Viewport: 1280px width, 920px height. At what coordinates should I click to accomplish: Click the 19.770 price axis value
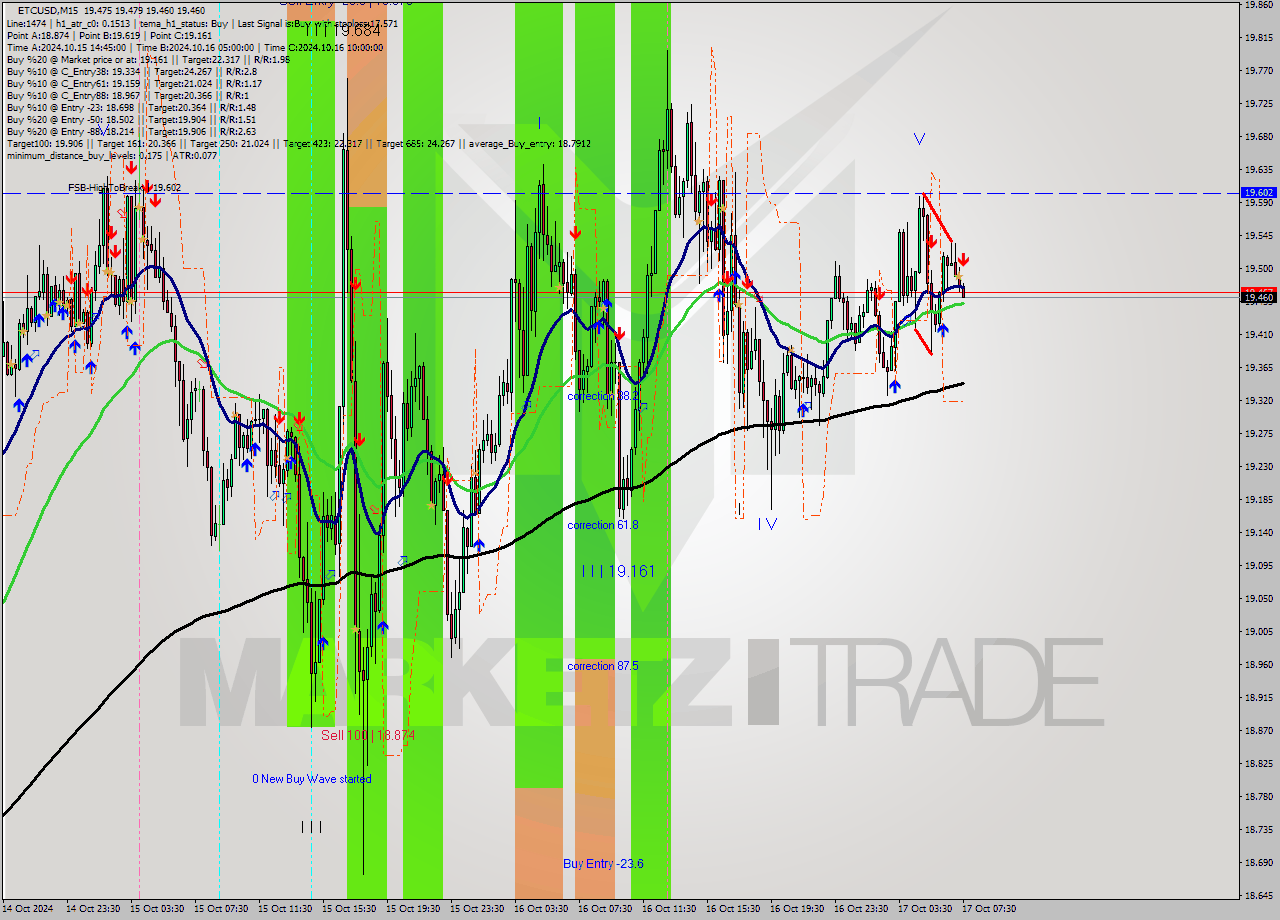(1258, 70)
